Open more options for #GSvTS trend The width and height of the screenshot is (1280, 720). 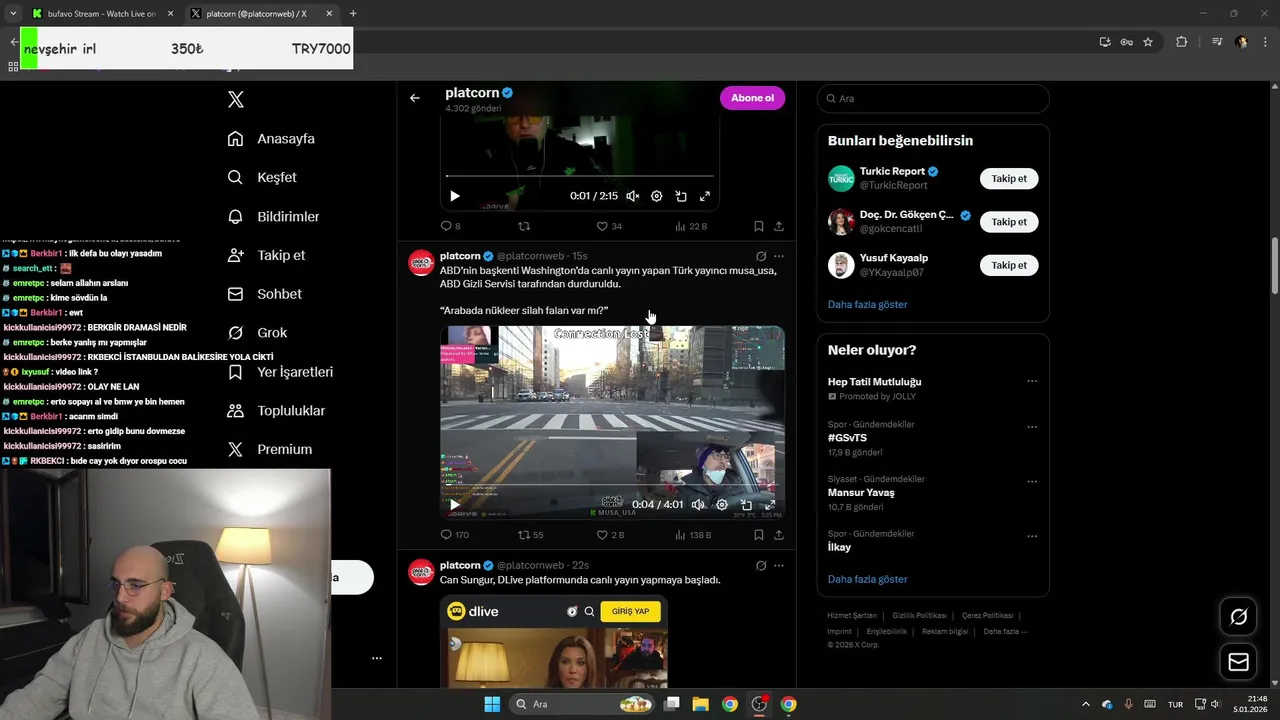pyautogui.click(x=1032, y=427)
